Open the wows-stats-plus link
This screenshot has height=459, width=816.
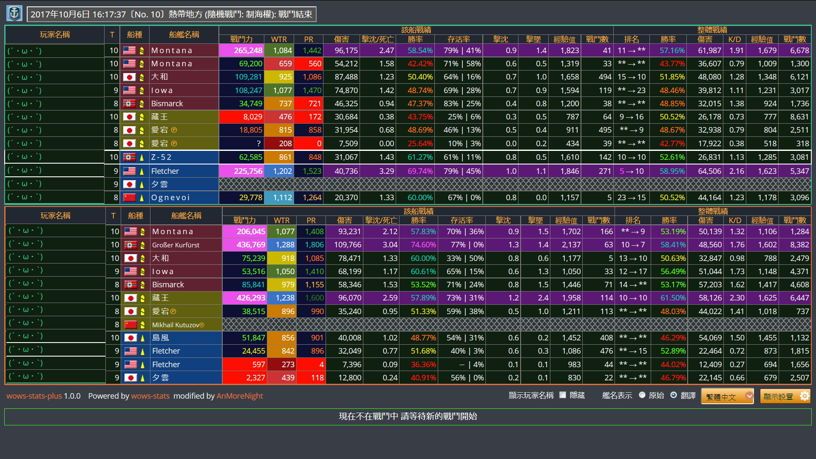(x=34, y=396)
